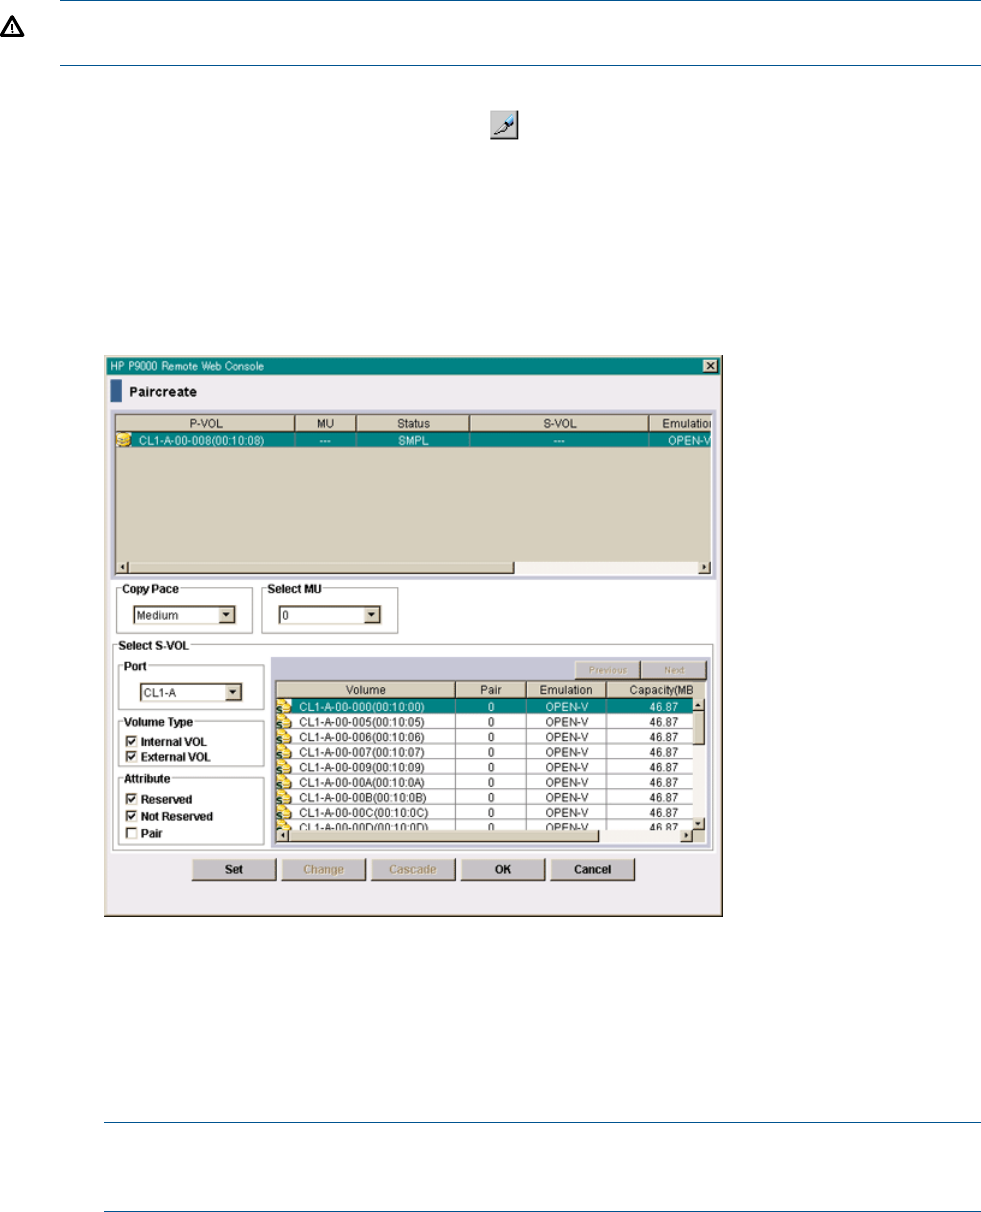The height and width of the screenshot is (1212, 981).
Task: Click the Cascade button
Action: click(x=413, y=869)
